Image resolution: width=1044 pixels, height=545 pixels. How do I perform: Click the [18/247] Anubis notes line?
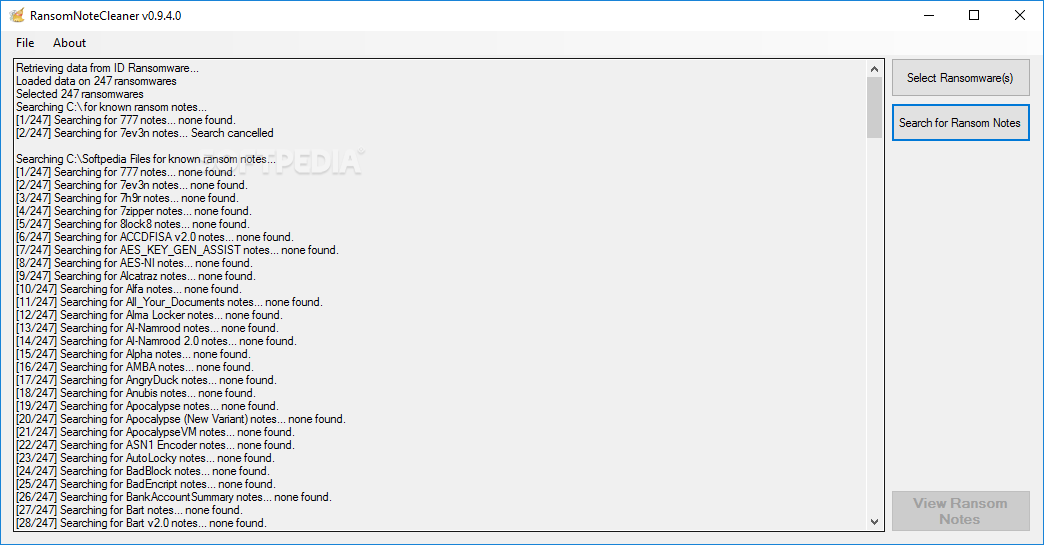(x=136, y=393)
